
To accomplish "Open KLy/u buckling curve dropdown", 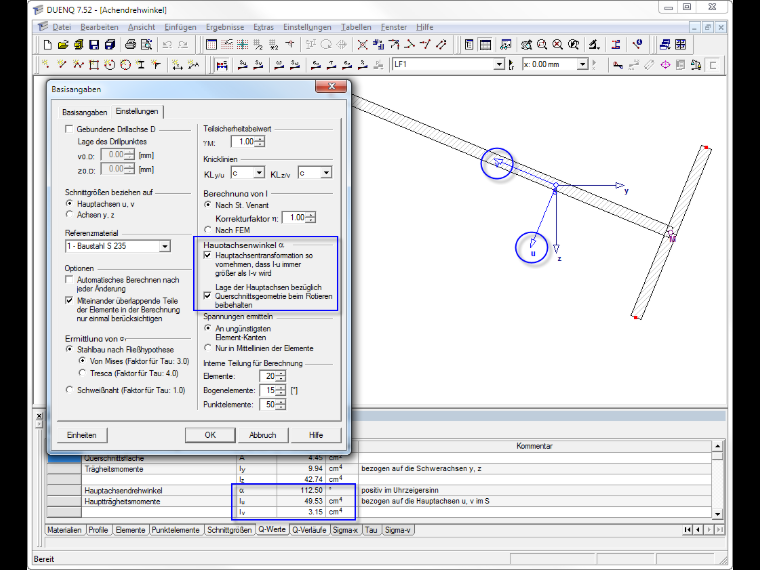I will [259, 173].
